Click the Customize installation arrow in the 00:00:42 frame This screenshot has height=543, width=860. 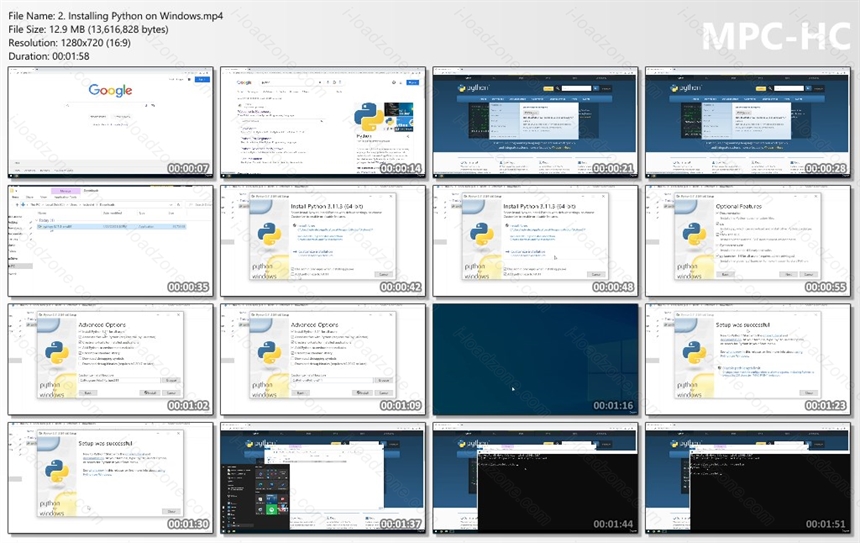[x=295, y=252]
